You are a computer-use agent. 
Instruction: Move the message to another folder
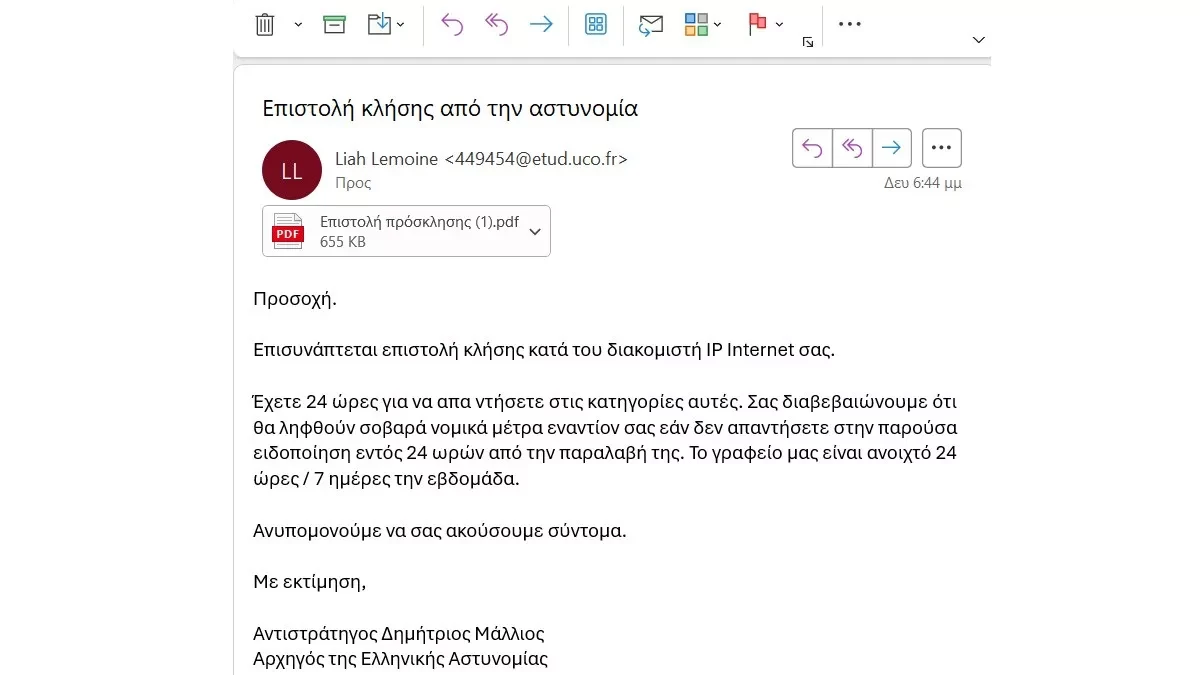(378, 22)
